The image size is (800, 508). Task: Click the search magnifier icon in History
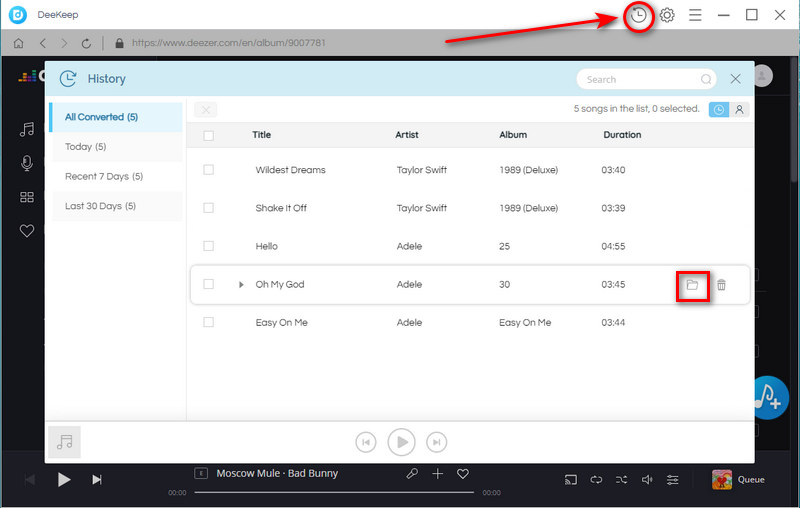click(706, 79)
